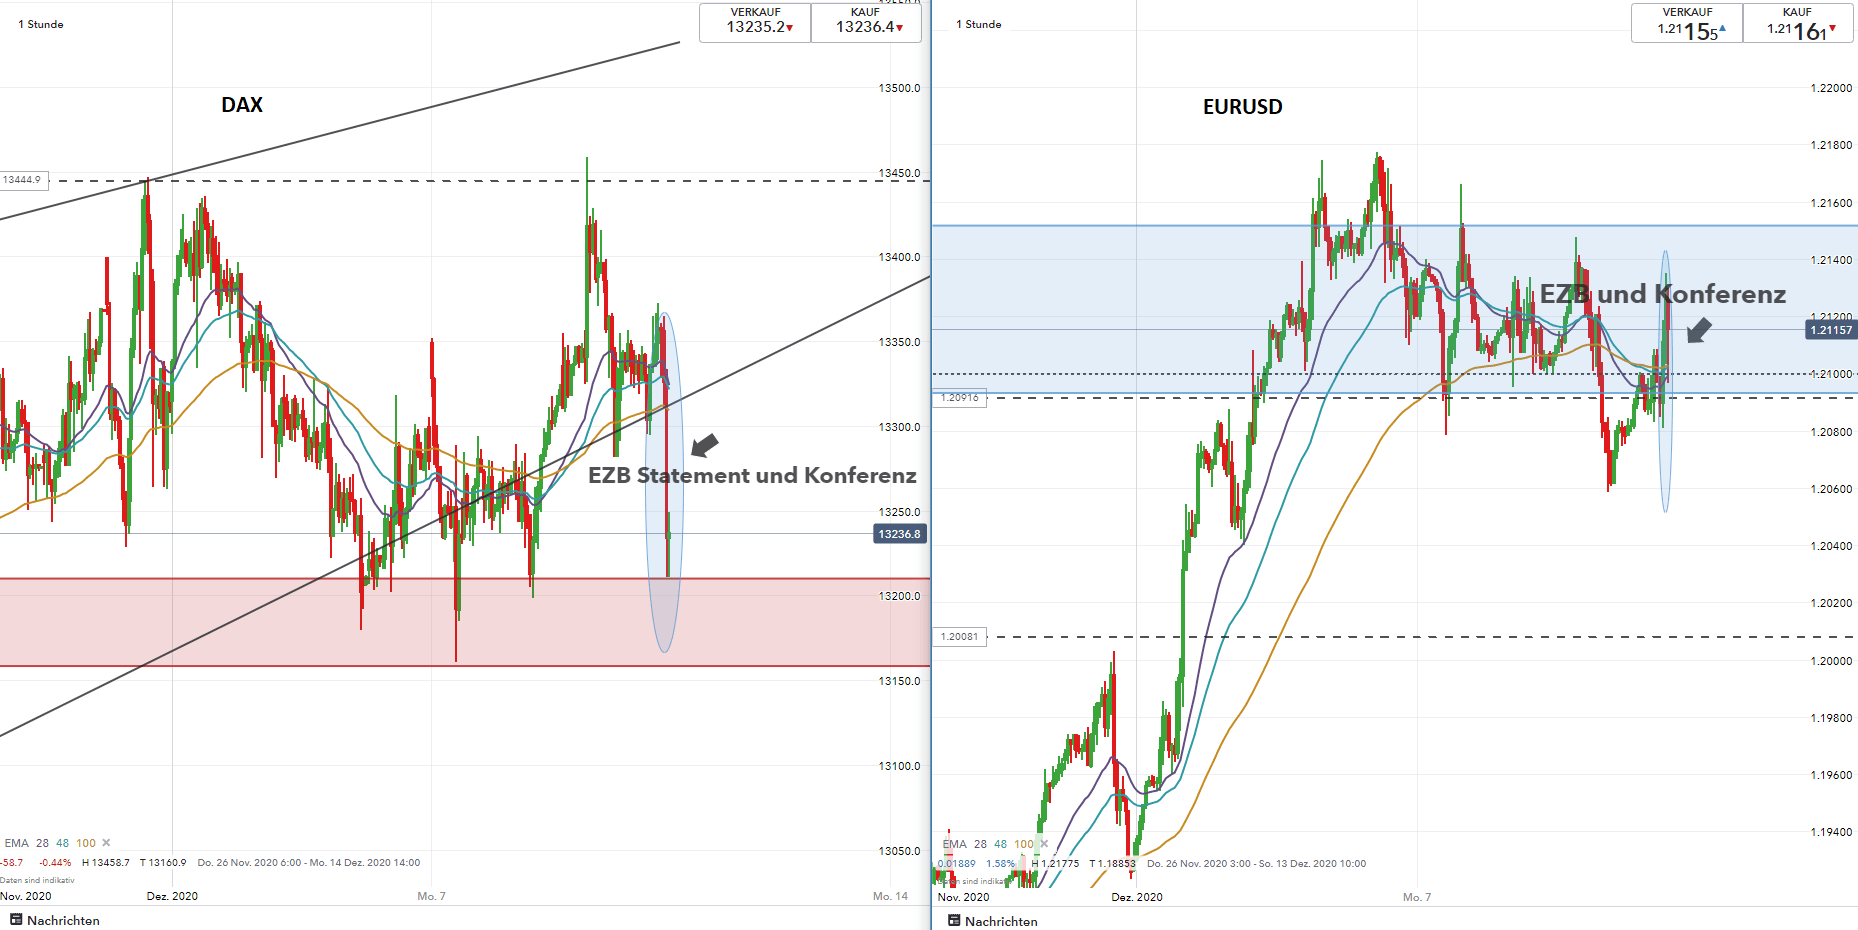Click the 13200.0 level on DAX price axis
The height and width of the screenshot is (930, 1858).
tap(899, 596)
